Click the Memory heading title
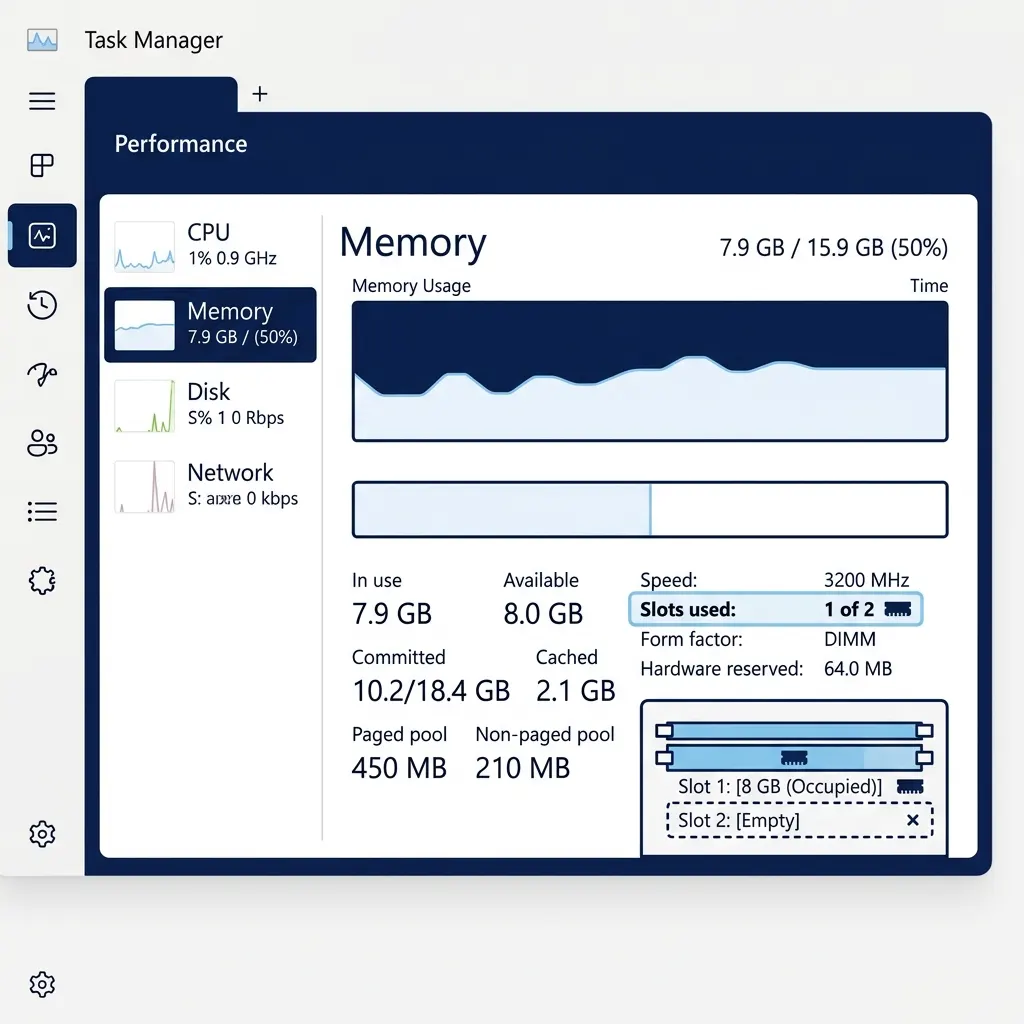Screen dimensions: 1024x1024 [x=413, y=242]
